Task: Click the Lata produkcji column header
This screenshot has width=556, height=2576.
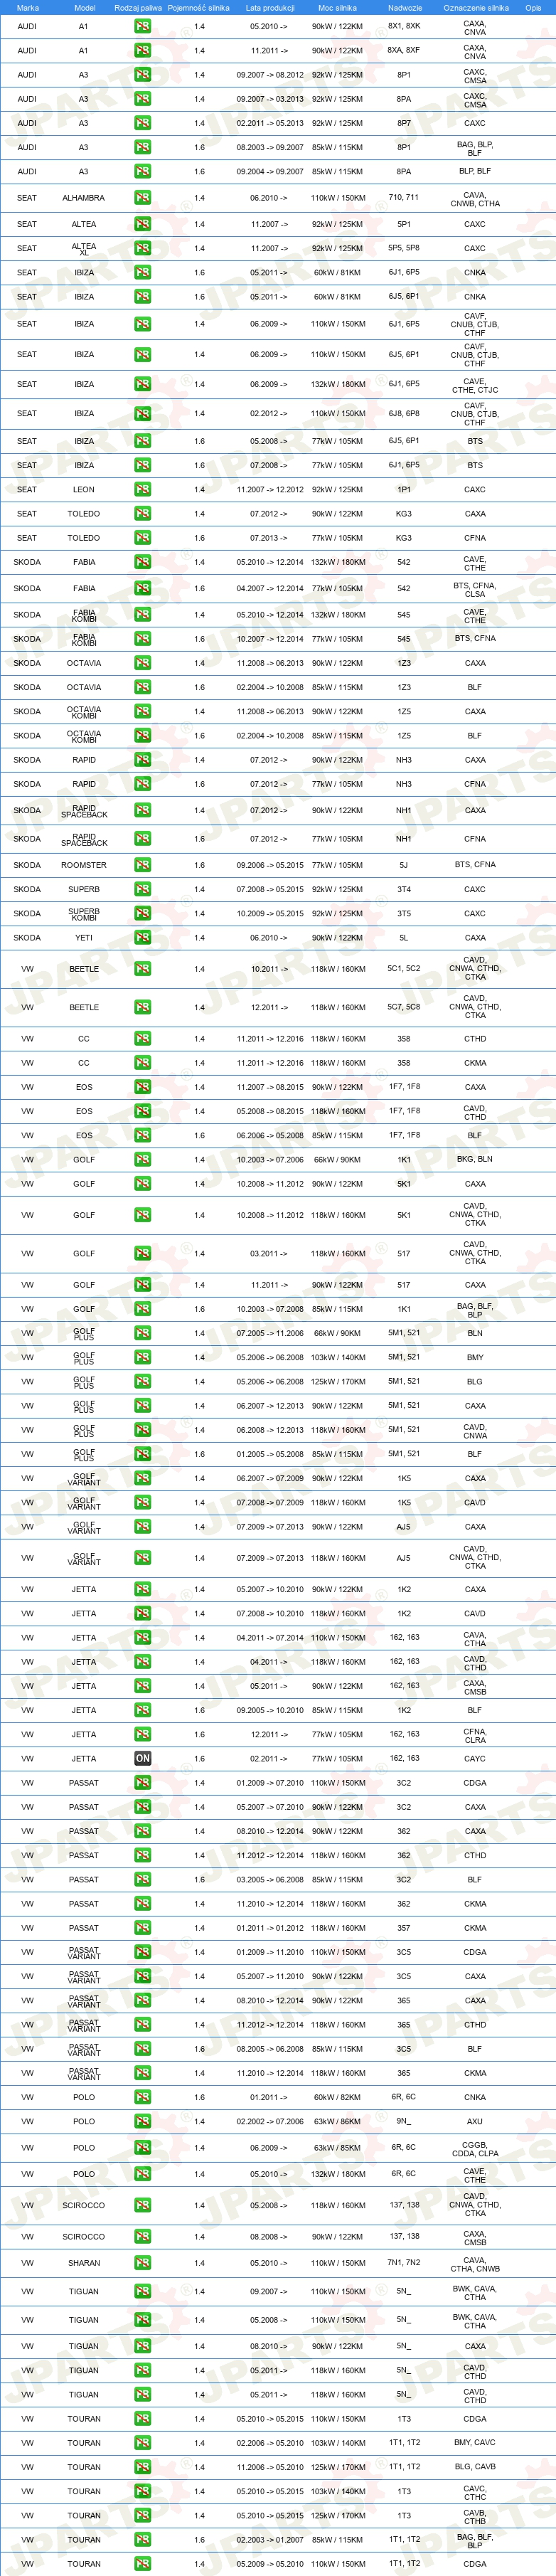Action: pos(269,7)
